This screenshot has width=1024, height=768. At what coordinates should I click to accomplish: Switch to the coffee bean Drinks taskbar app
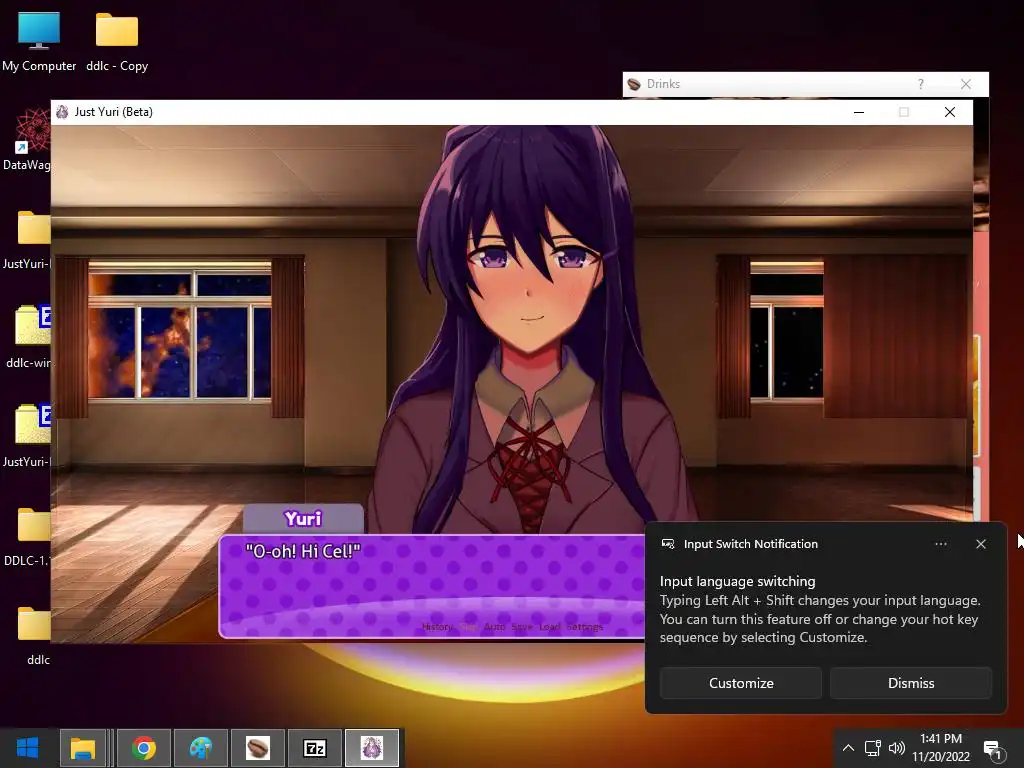(x=258, y=748)
